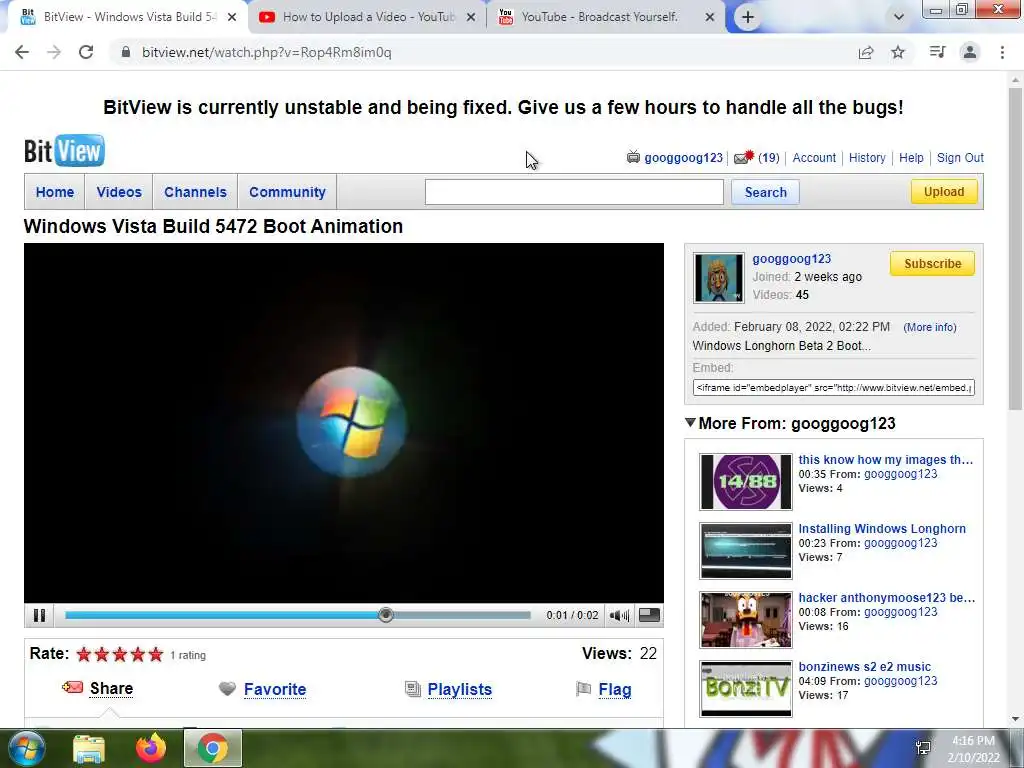Click the Favorite heart icon
This screenshot has width=1024, height=768.
[227, 689]
